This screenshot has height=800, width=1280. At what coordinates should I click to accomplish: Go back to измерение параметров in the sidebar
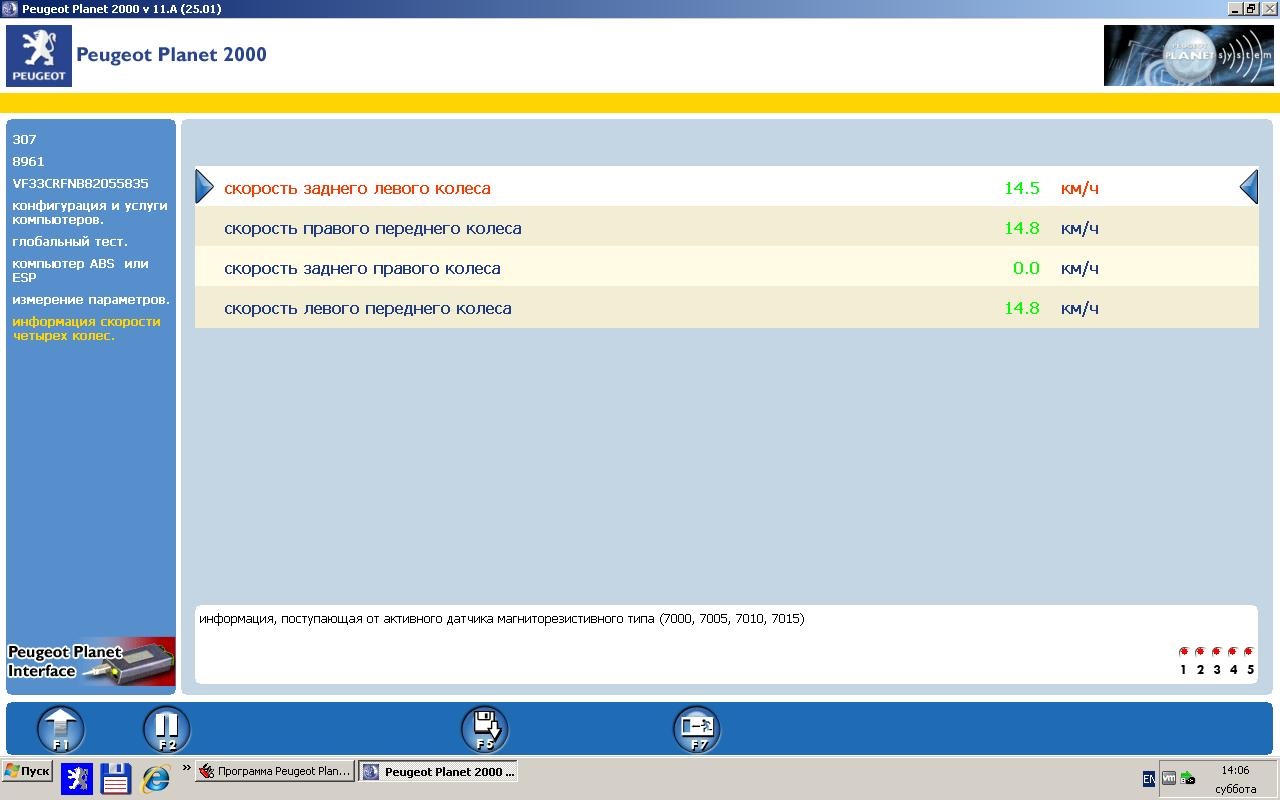tap(91, 299)
